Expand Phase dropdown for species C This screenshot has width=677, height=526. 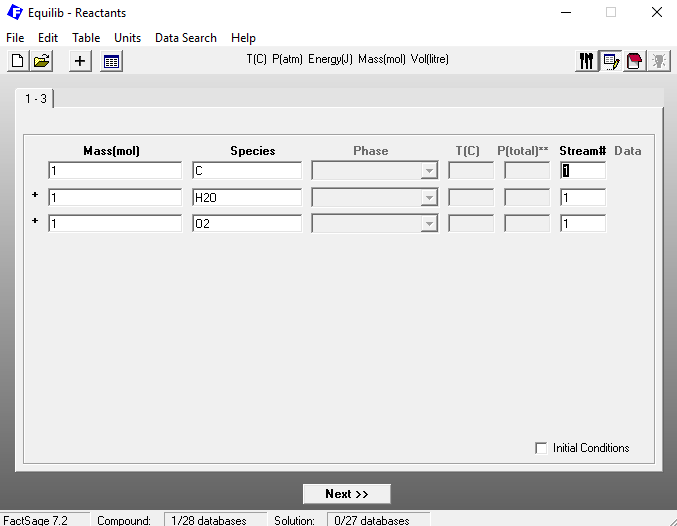pos(429,171)
